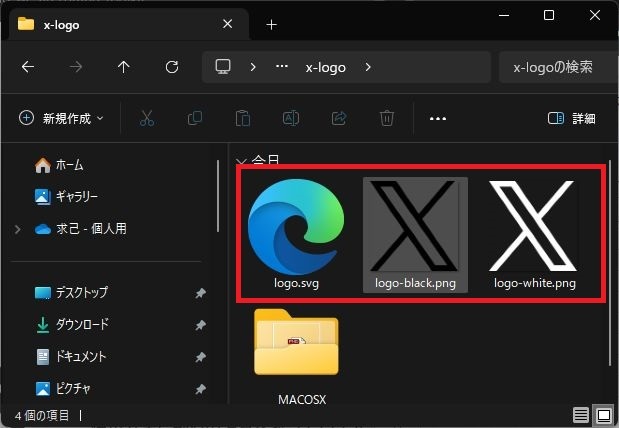Refresh the x-logo folder view
619x428 pixels.
coord(172,67)
